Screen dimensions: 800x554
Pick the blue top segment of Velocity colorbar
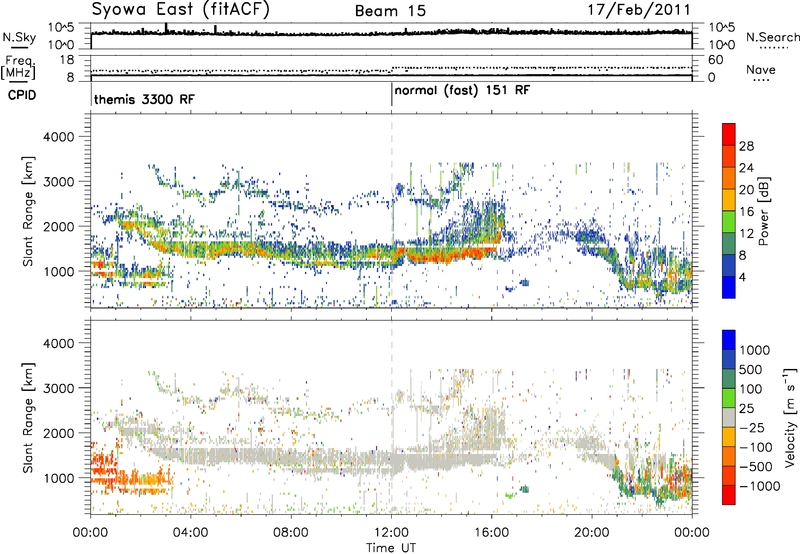pos(729,340)
